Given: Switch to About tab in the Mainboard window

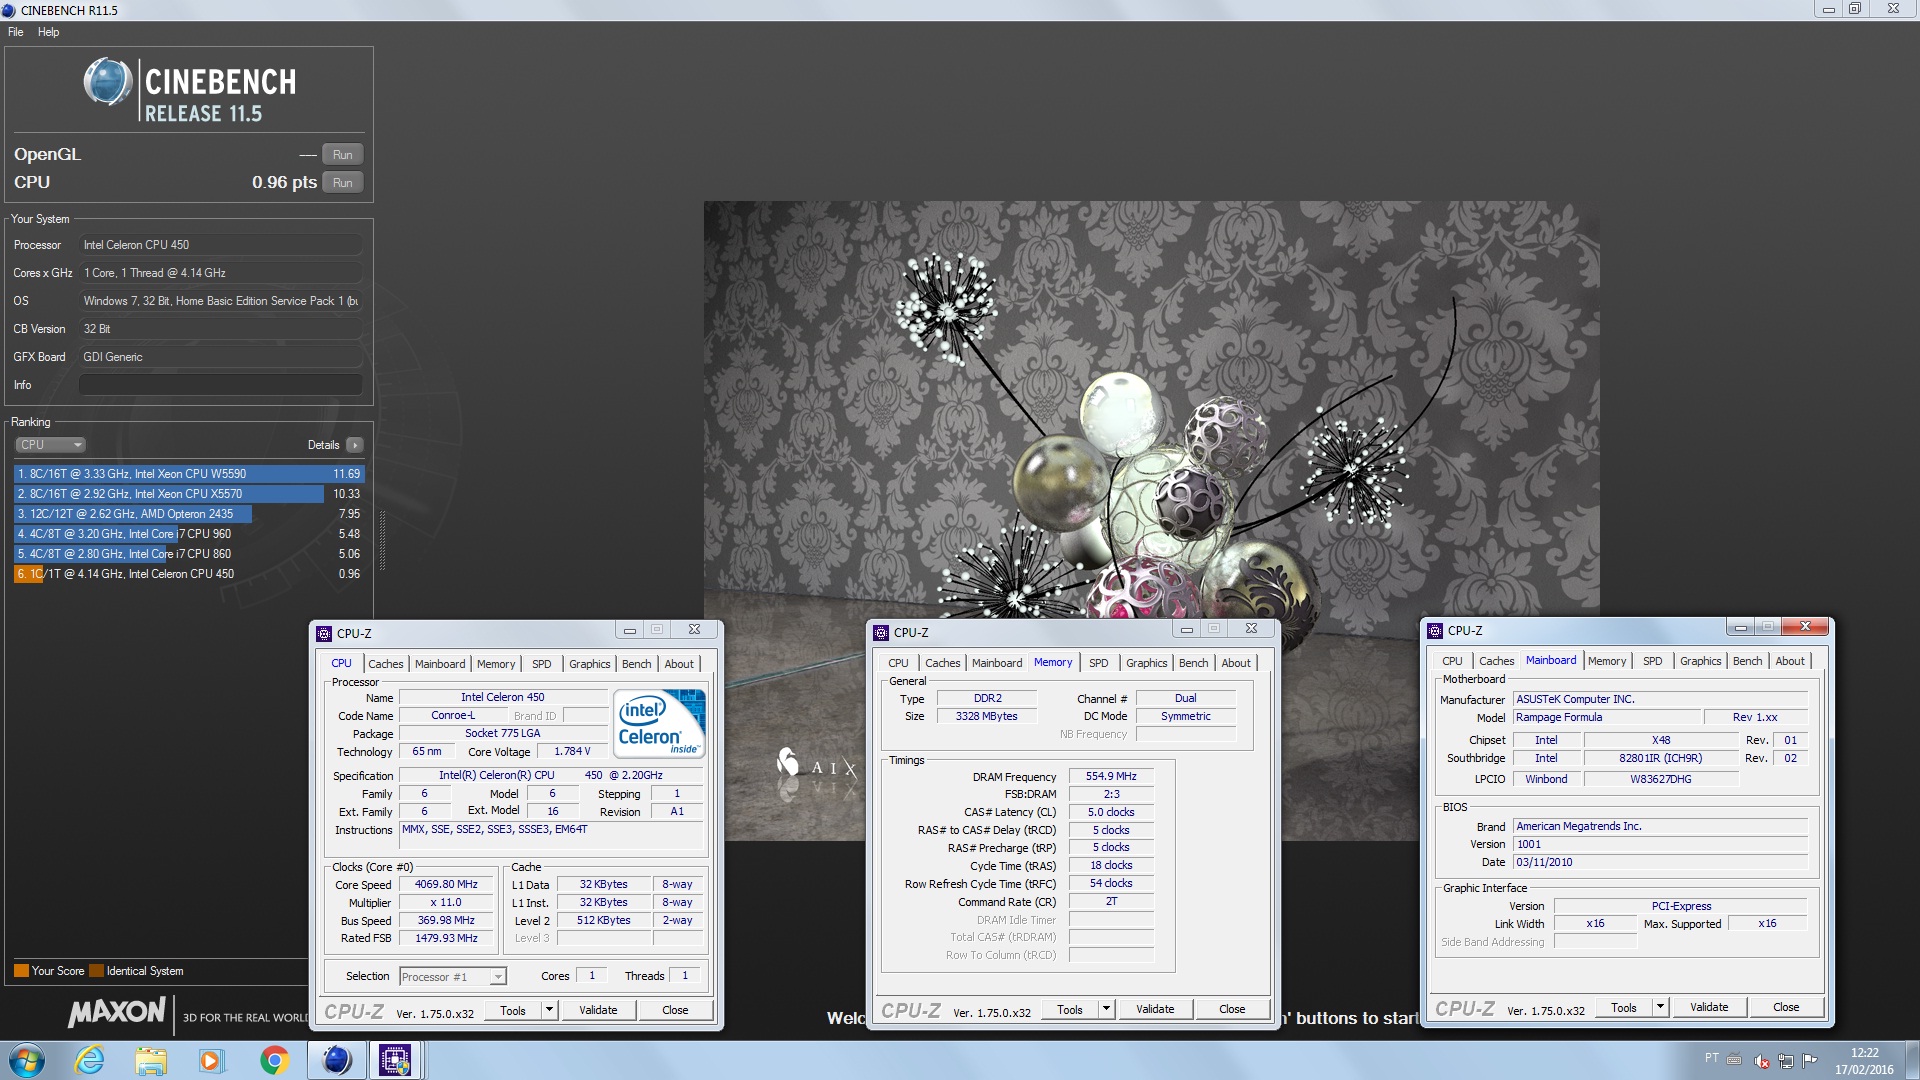Looking at the screenshot, I should (x=1790, y=661).
